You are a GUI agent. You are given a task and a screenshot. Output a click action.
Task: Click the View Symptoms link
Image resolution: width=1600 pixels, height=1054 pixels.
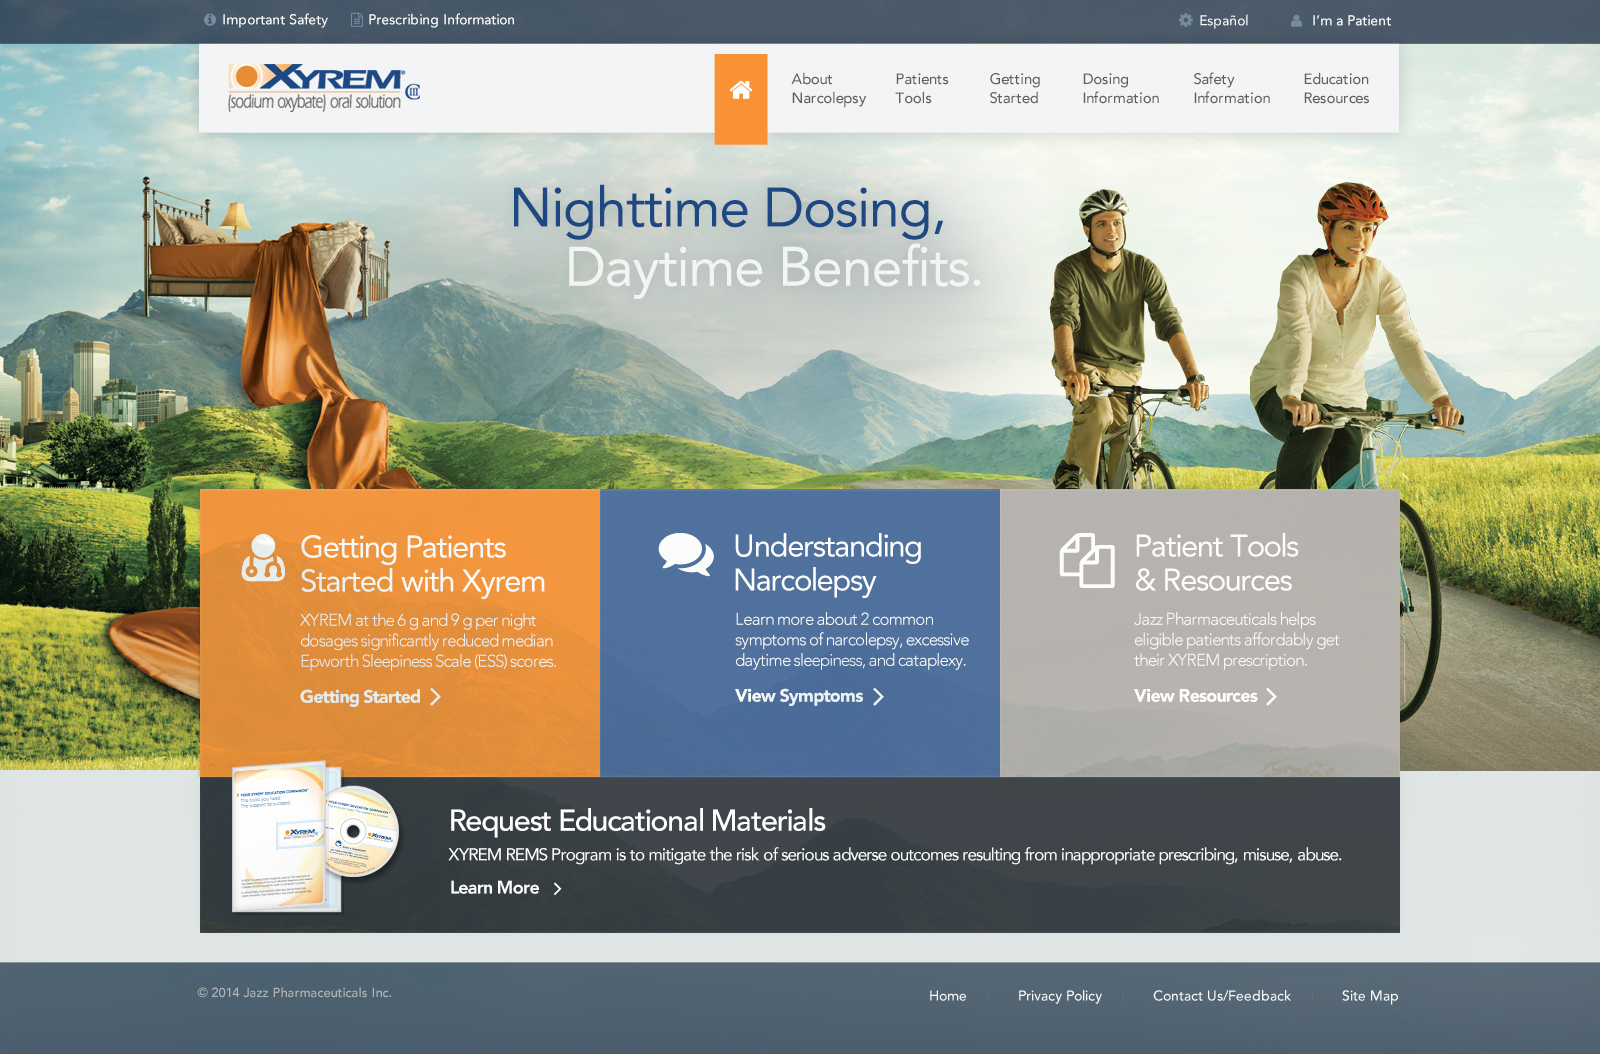pos(799,696)
